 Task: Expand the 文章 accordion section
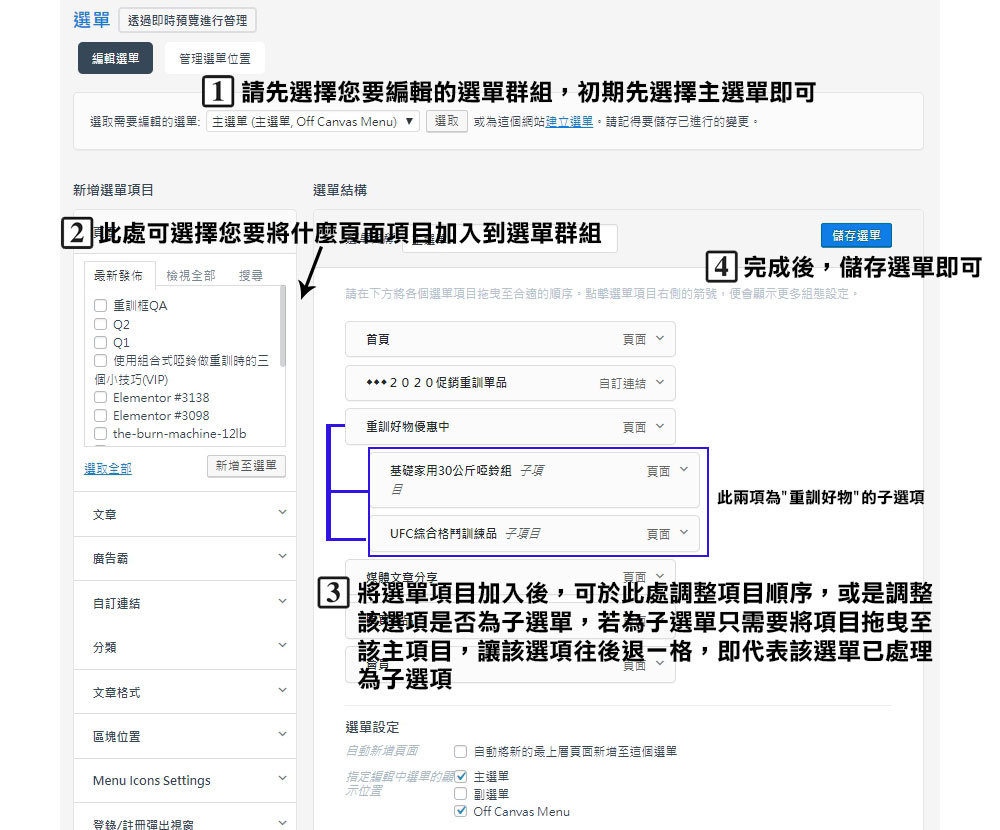pyautogui.click(x=185, y=514)
